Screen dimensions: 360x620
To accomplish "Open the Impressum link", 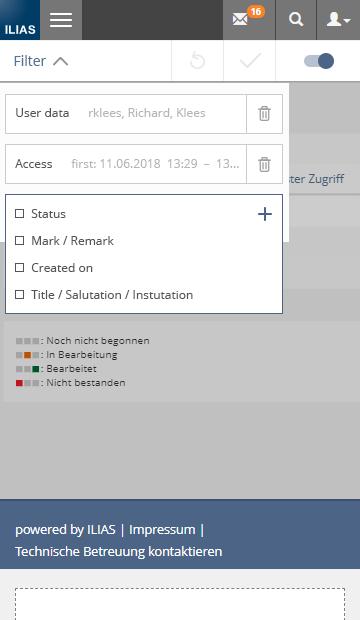I will click(x=162, y=529).
